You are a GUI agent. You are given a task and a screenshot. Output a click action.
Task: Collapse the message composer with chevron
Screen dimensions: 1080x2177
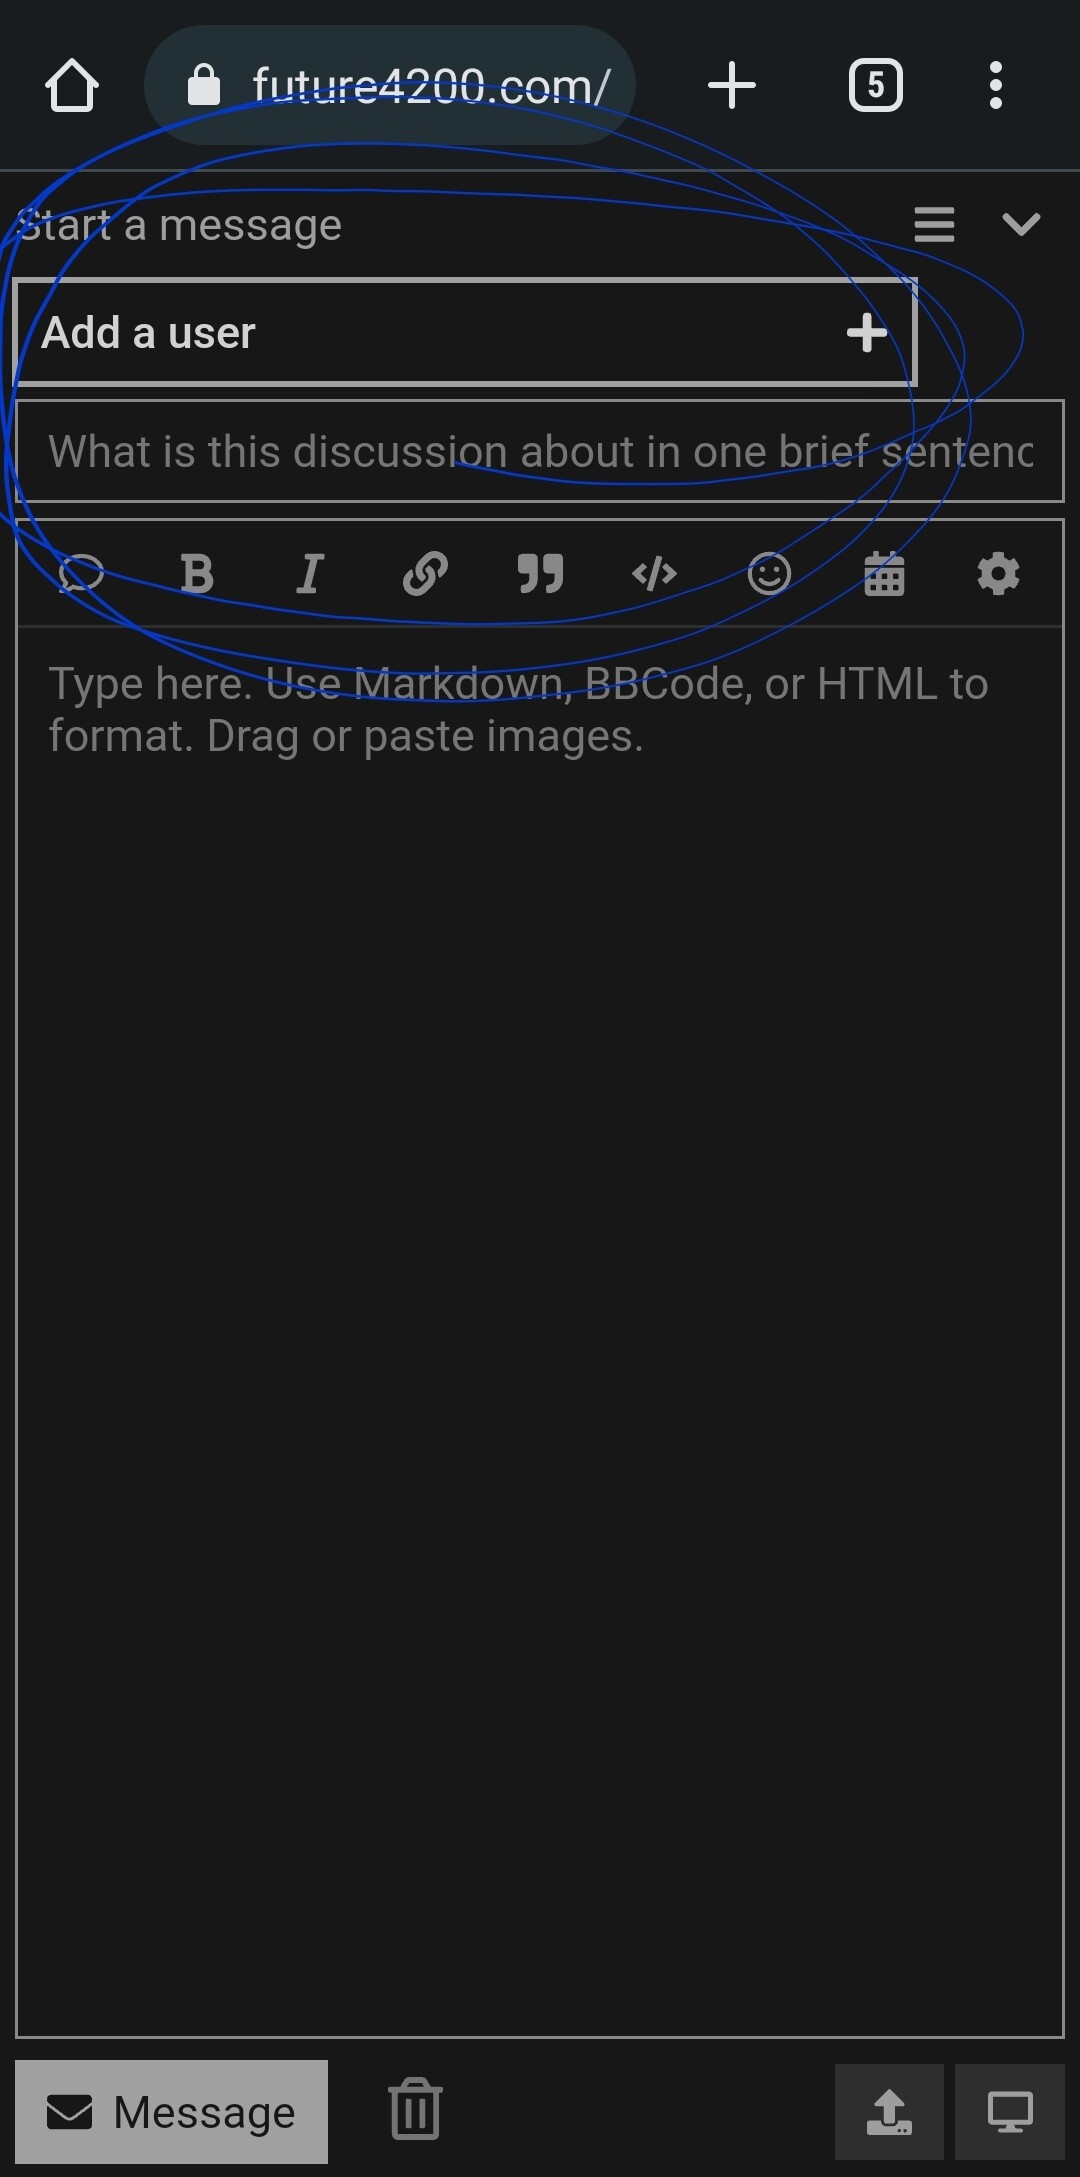coord(1021,224)
